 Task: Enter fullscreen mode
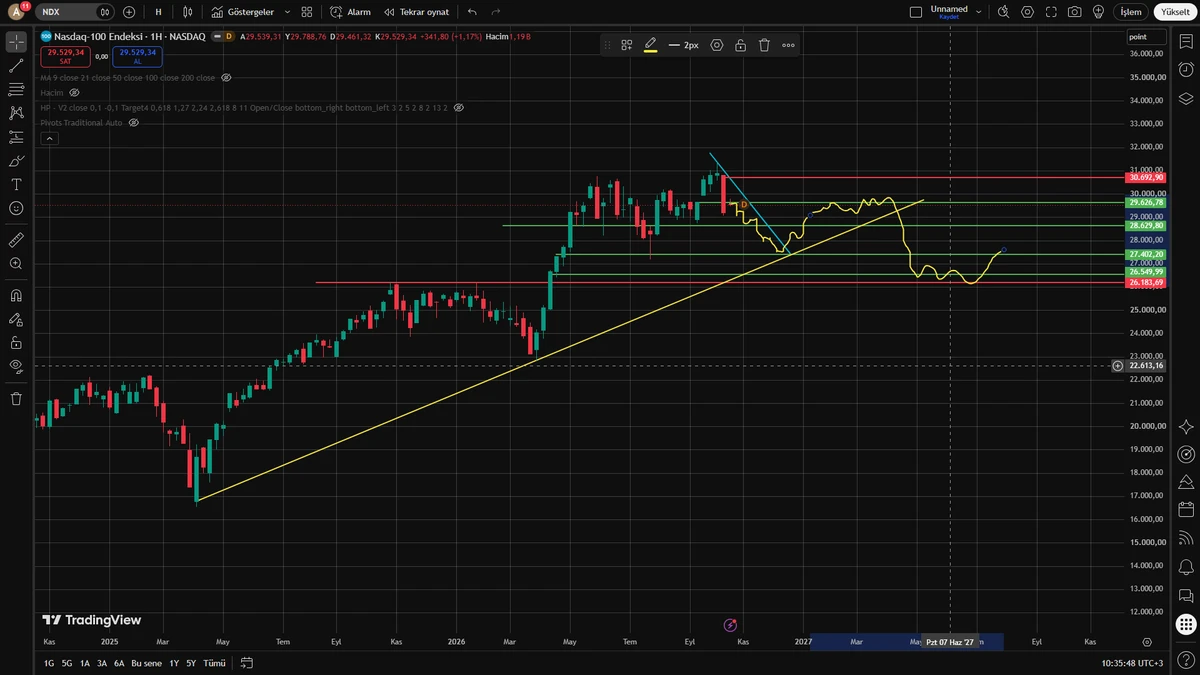tap(1051, 12)
